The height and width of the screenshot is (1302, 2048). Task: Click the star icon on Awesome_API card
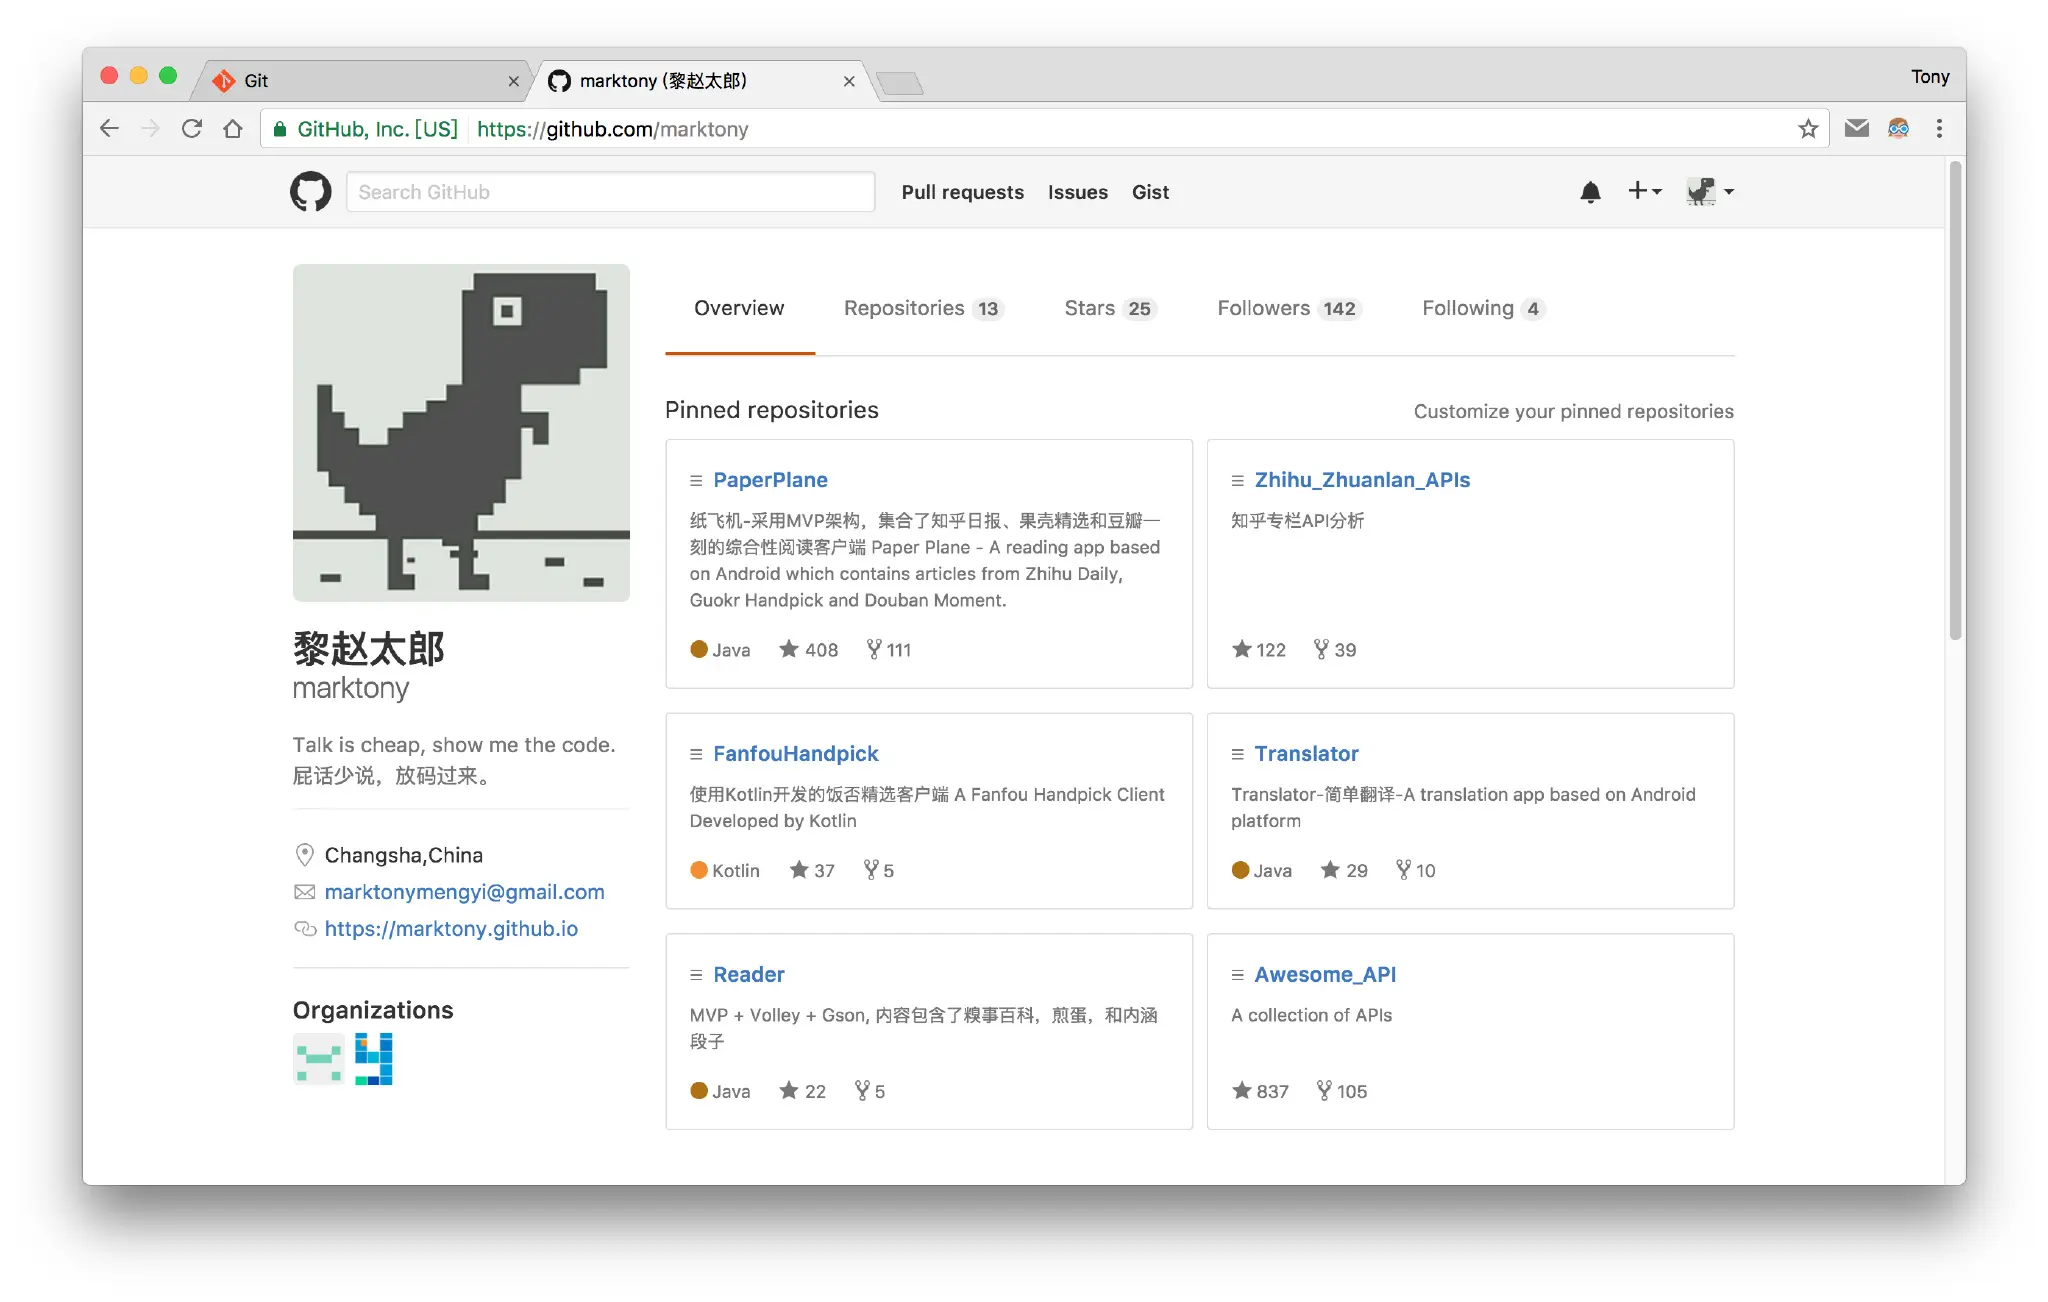click(x=1242, y=1090)
